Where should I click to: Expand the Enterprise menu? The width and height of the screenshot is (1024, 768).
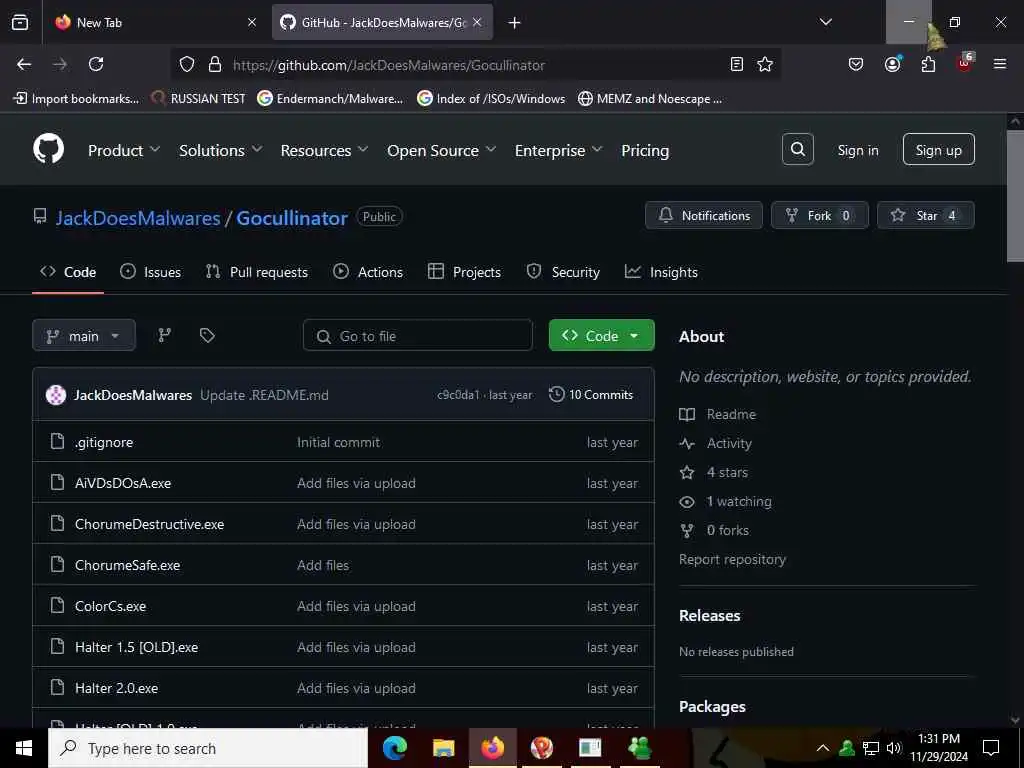pyautogui.click(x=558, y=150)
